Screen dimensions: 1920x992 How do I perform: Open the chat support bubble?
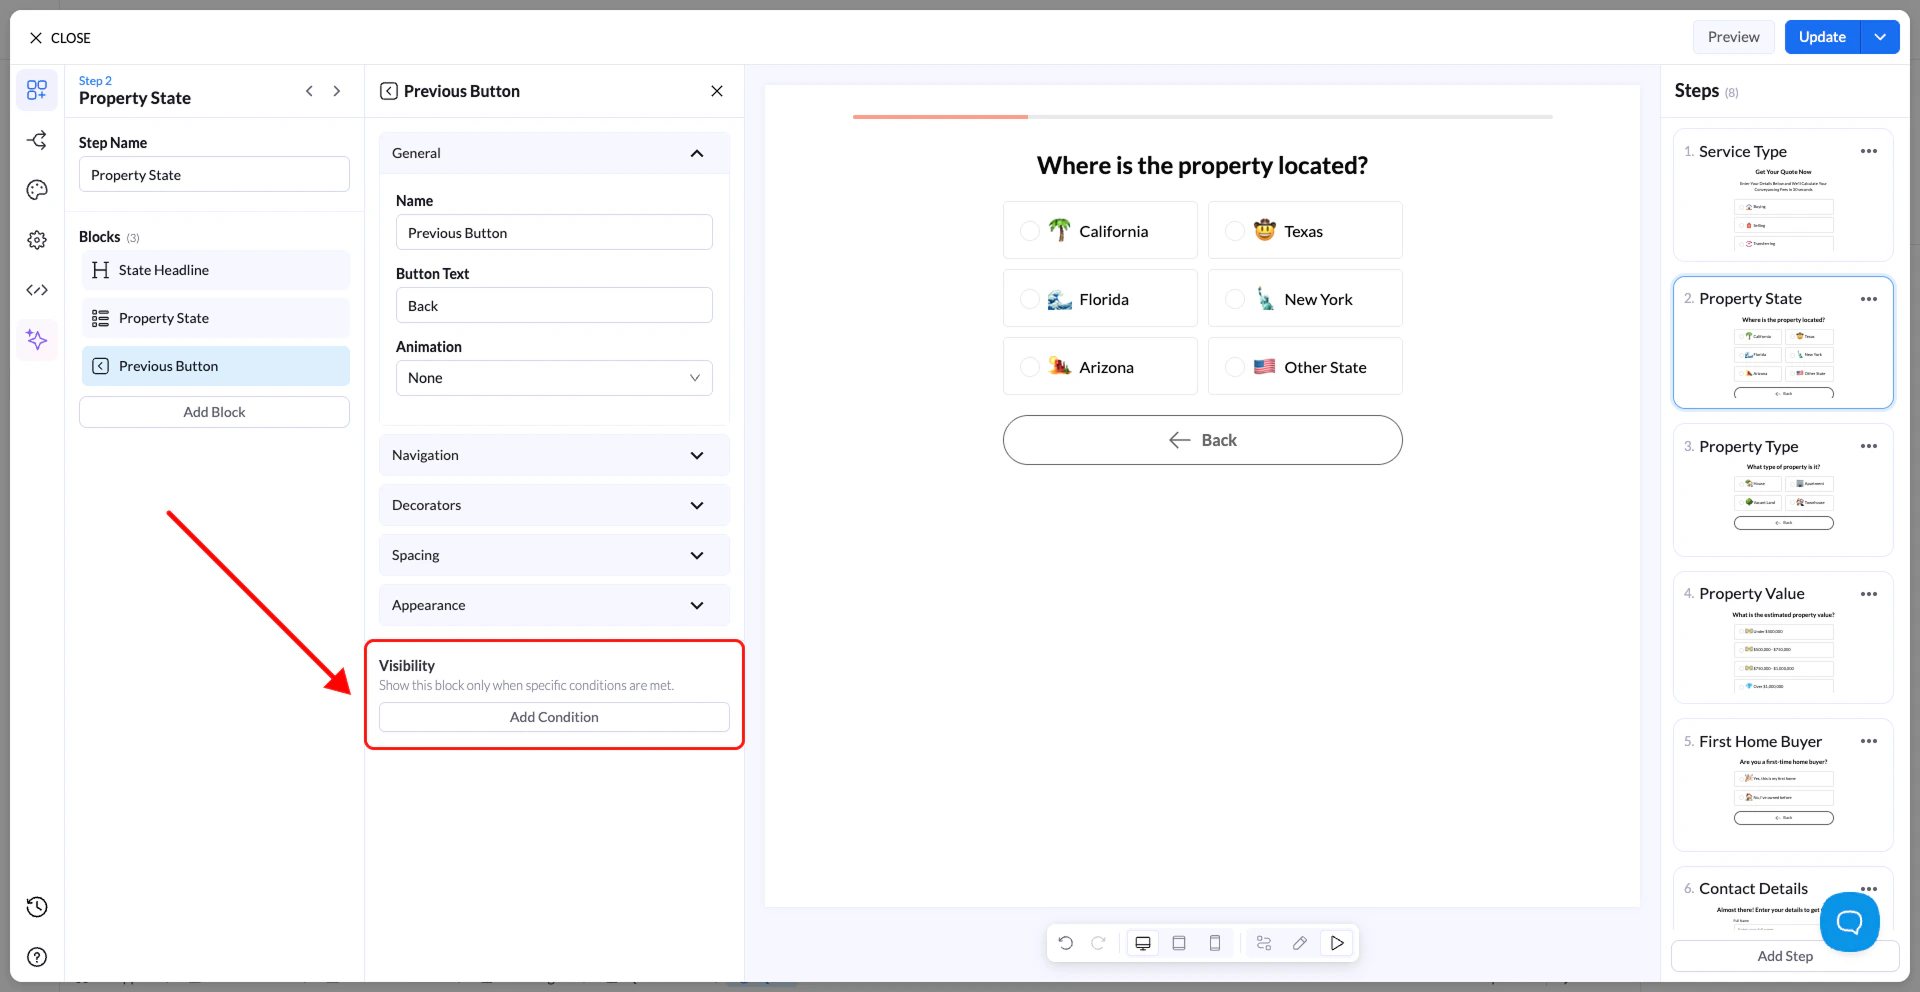pos(1850,922)
